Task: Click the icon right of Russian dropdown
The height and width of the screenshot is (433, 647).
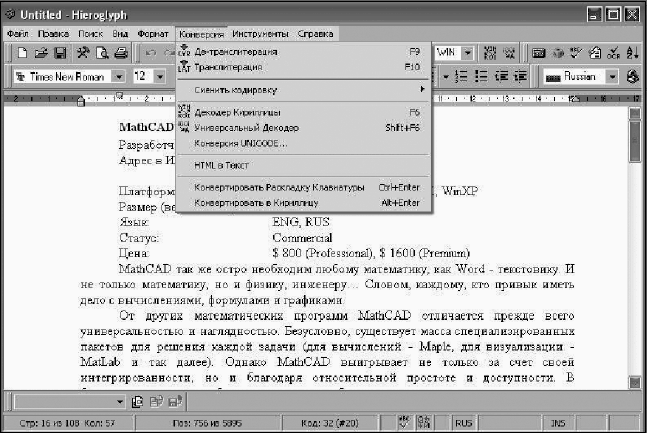Action: (x=632, y=76)
